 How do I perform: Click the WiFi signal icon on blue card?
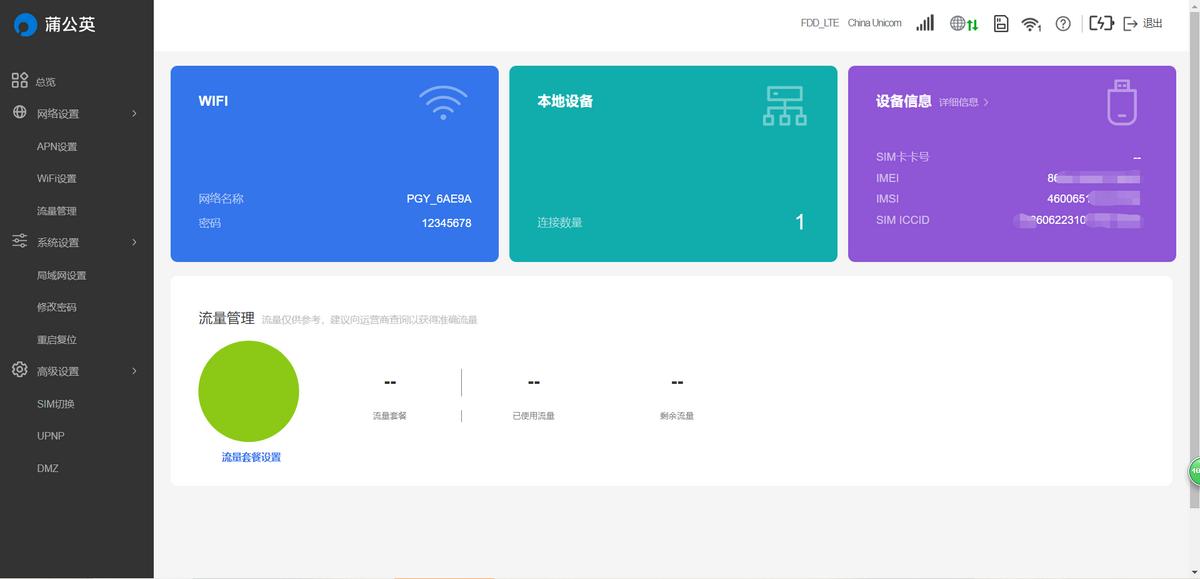click(x=443, y=102)
